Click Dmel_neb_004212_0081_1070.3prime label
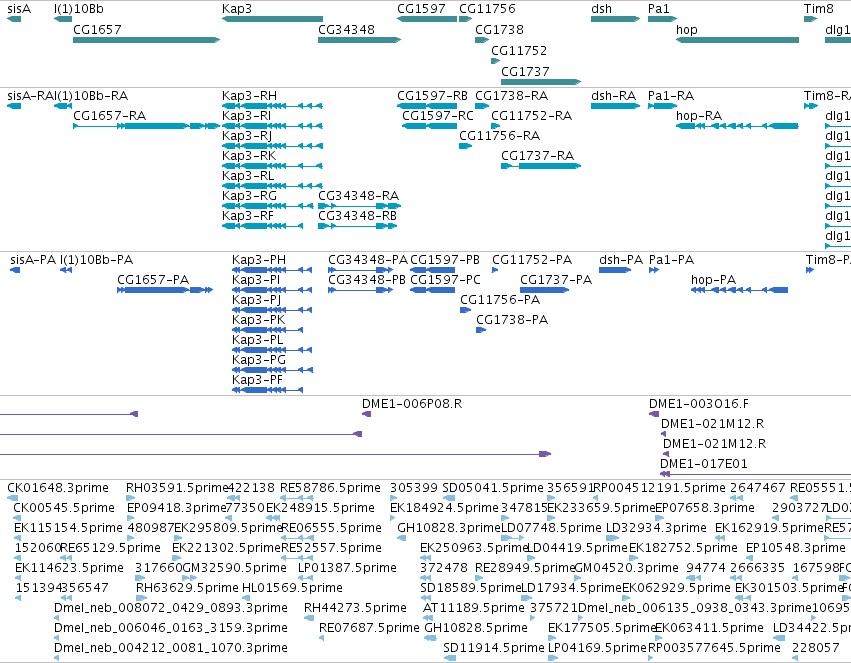The width and height of the screenshot is (851, 663). coord(171,648)
